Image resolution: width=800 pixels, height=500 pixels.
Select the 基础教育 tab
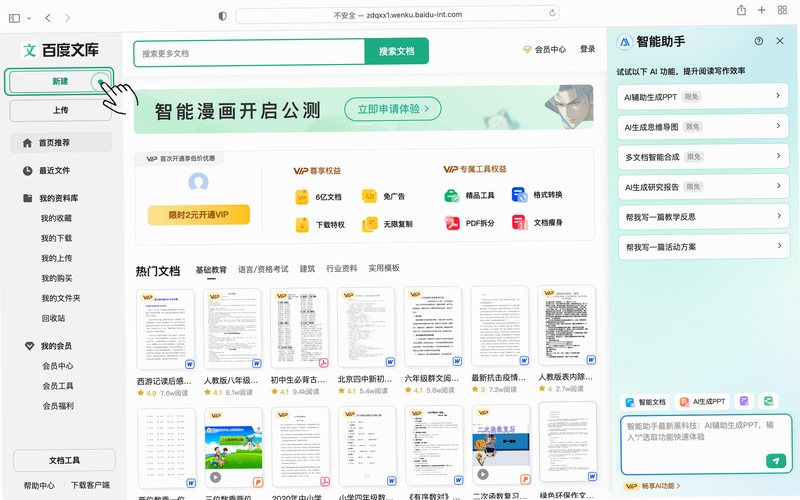click(211, 270)
